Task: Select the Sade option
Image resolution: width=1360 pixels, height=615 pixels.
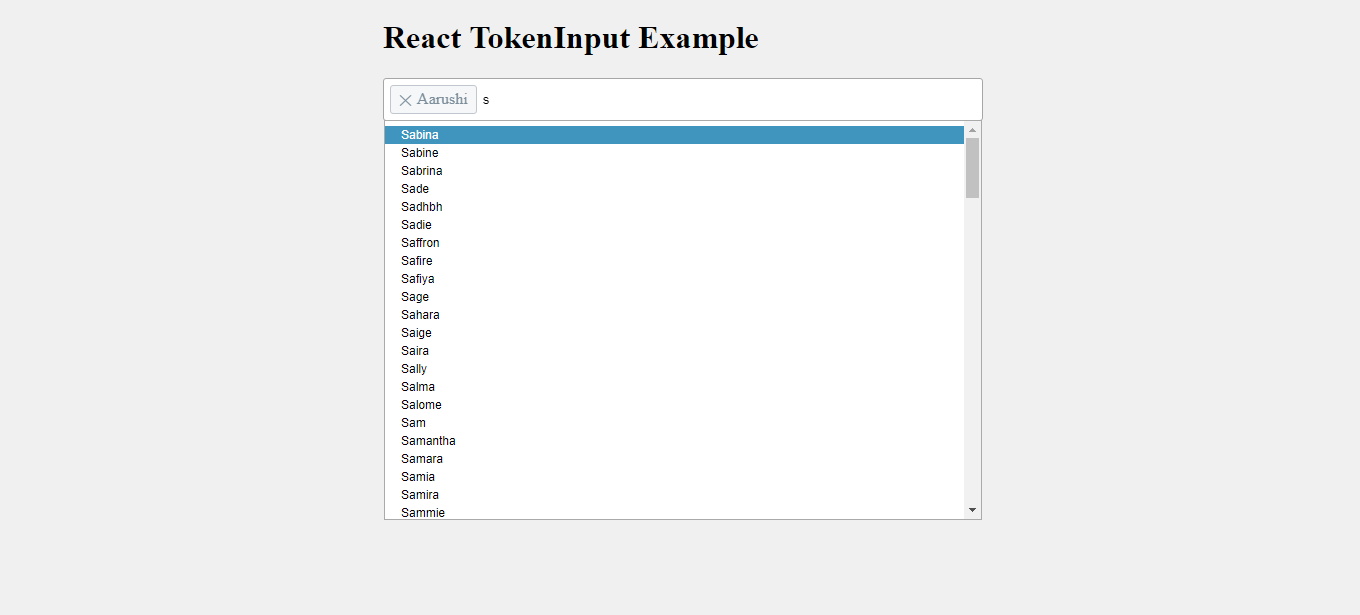Action: pos(674,189)
